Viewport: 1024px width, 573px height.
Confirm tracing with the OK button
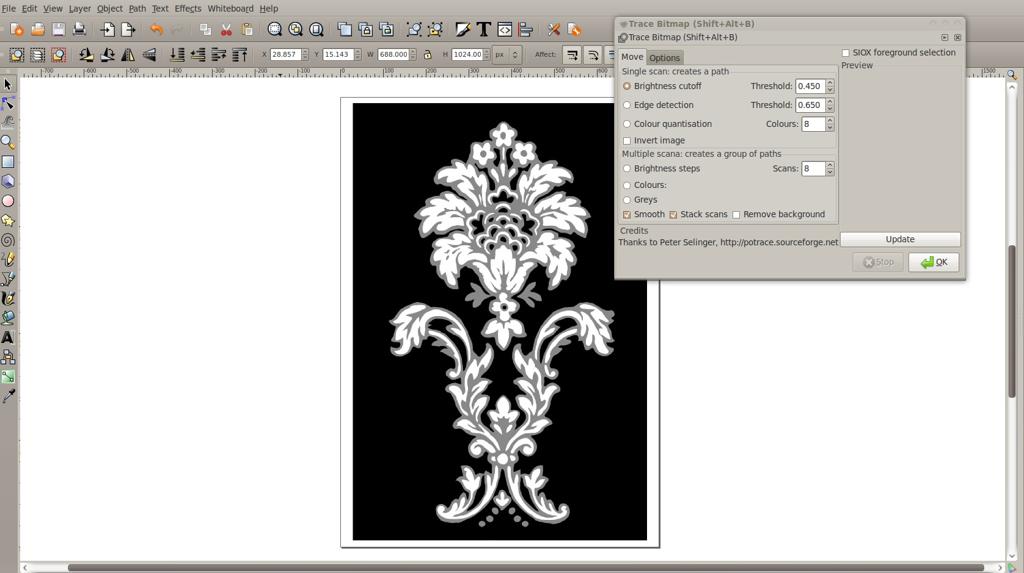933,262
